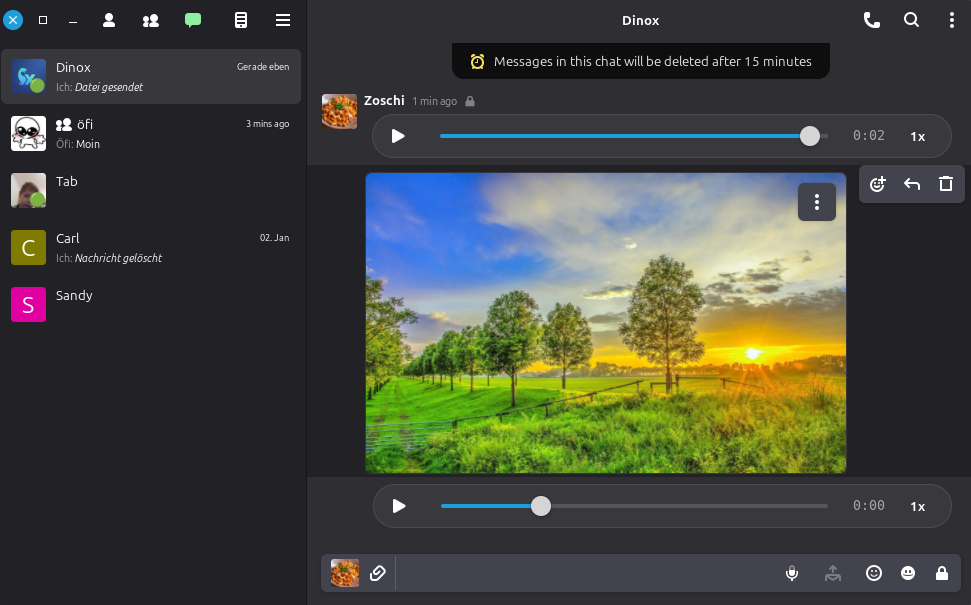The height and width of the screenshot is (605, 971).
Task: Open the öfi group chat
Action: point(151,134)
